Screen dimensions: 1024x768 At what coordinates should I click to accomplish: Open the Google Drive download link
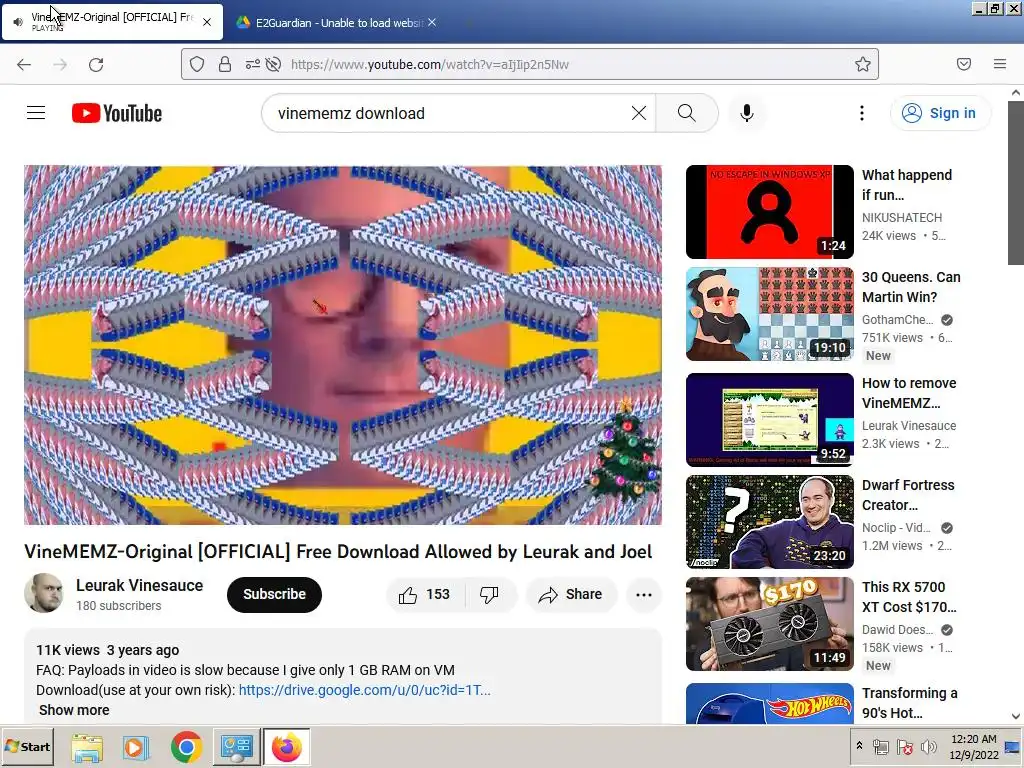[364, 690]
